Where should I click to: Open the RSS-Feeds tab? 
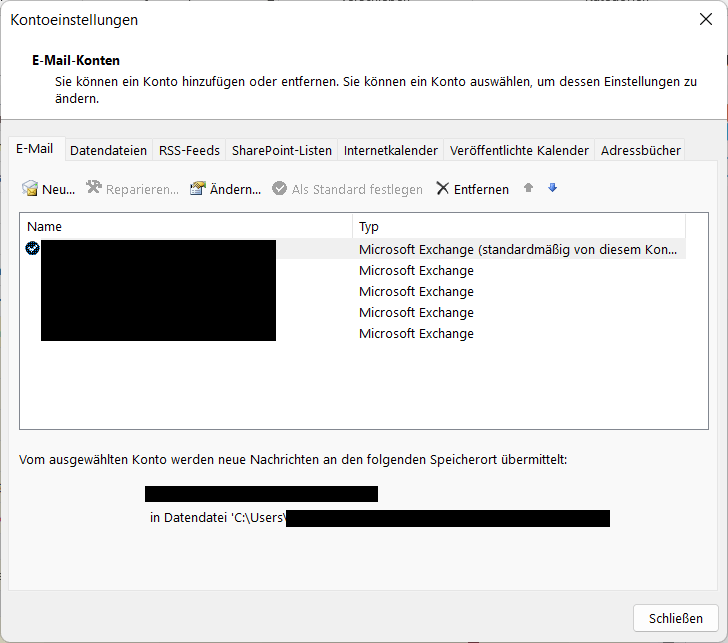coord(189,150)
